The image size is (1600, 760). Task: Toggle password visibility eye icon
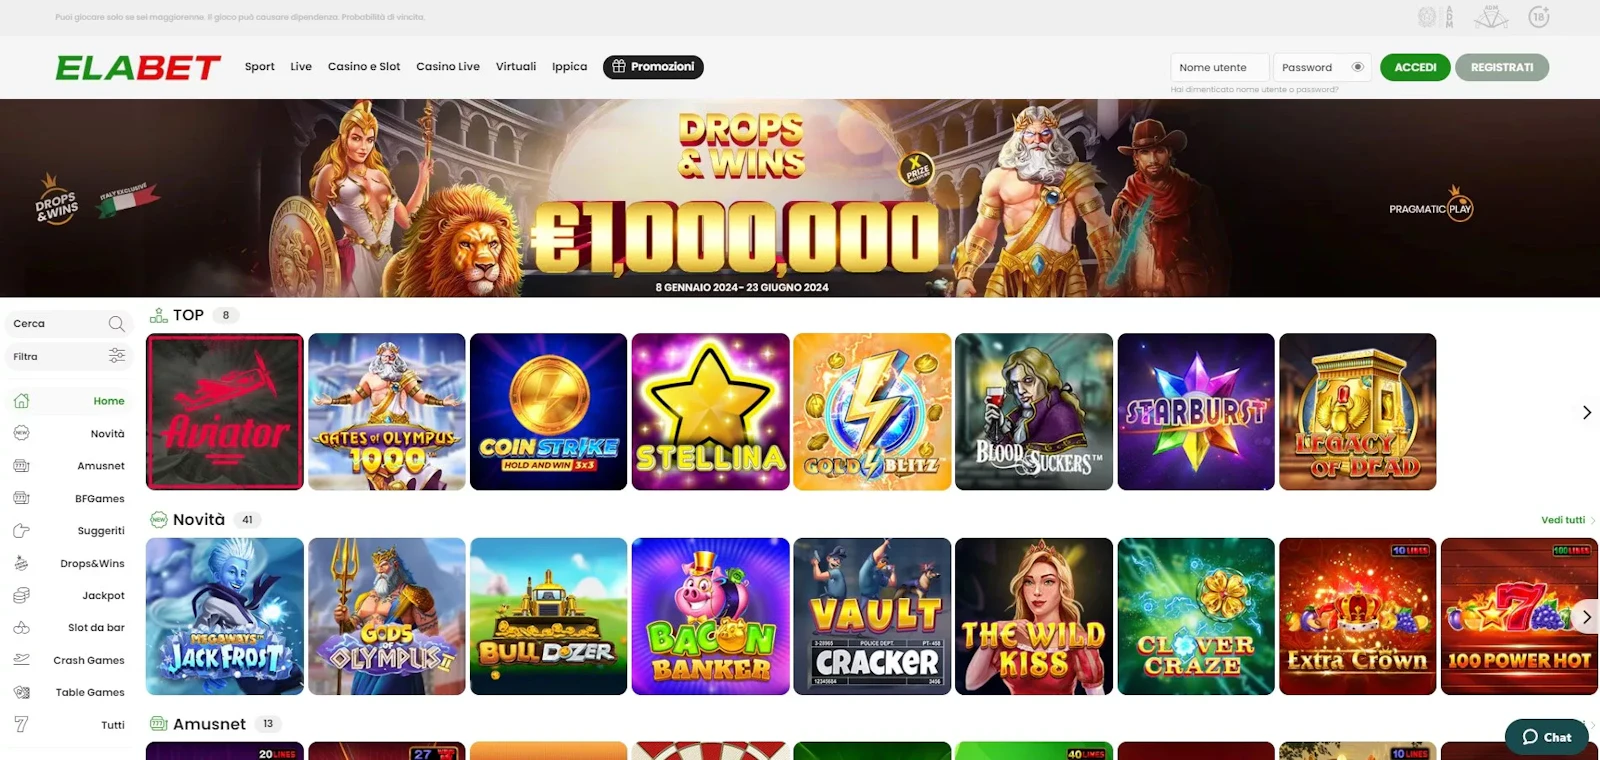(1358, 67)
